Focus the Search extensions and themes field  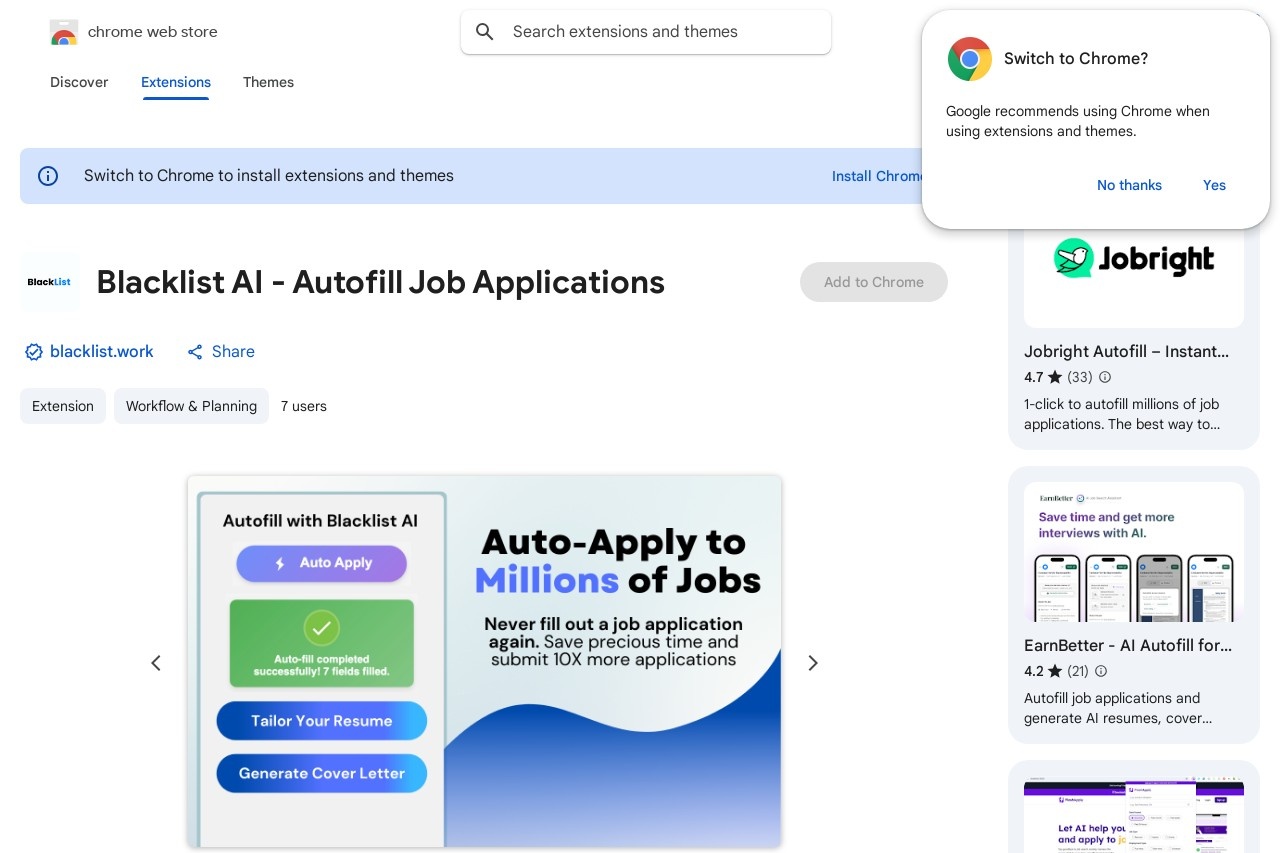pyautogui.click(x=646, y=32)
